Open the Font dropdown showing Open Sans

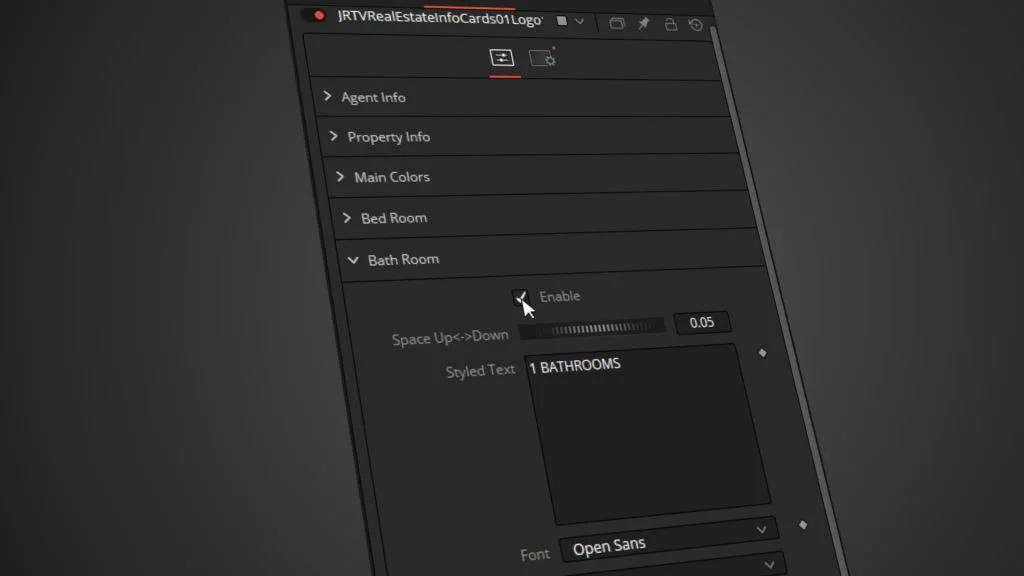tap(669, 539)
